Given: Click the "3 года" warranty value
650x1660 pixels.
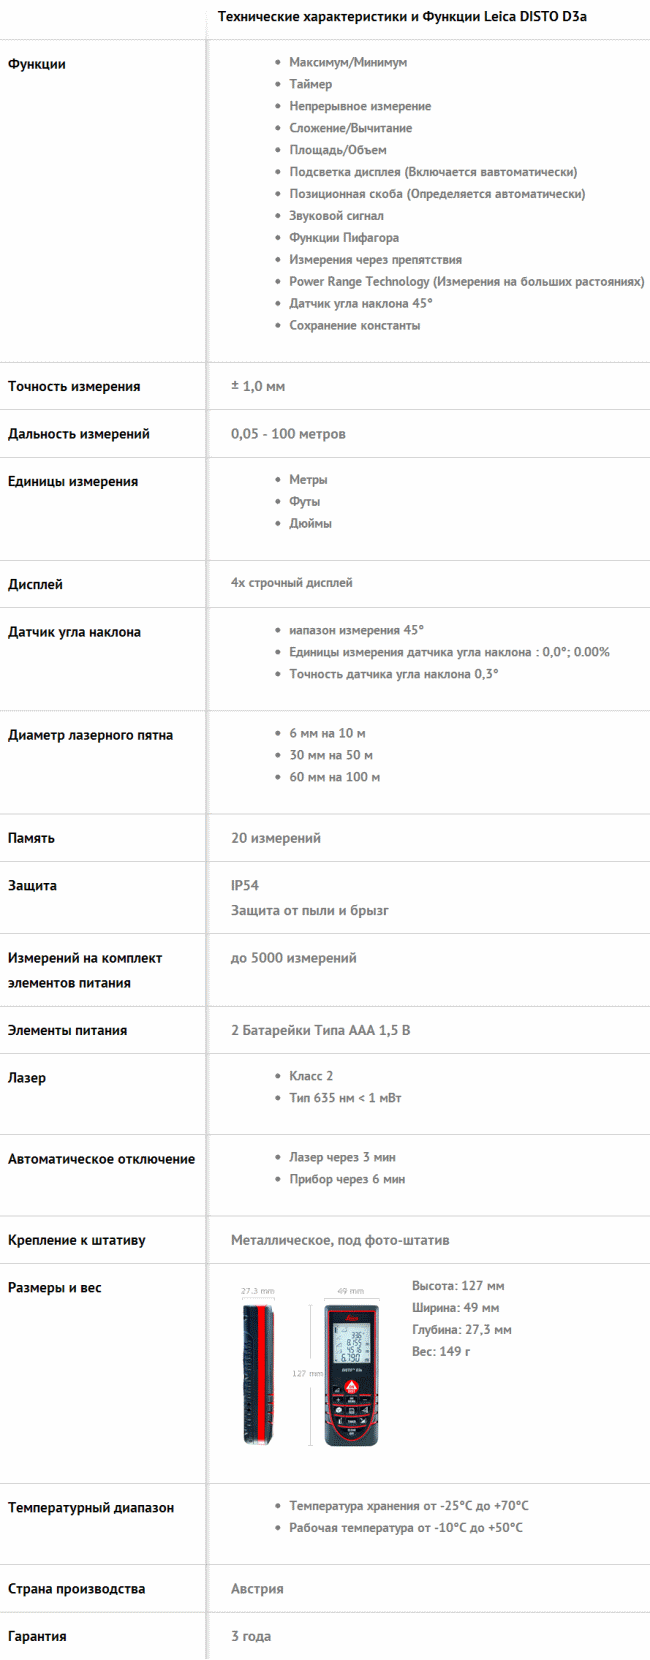Looking at the screenshot, I should pos(251,1637).
